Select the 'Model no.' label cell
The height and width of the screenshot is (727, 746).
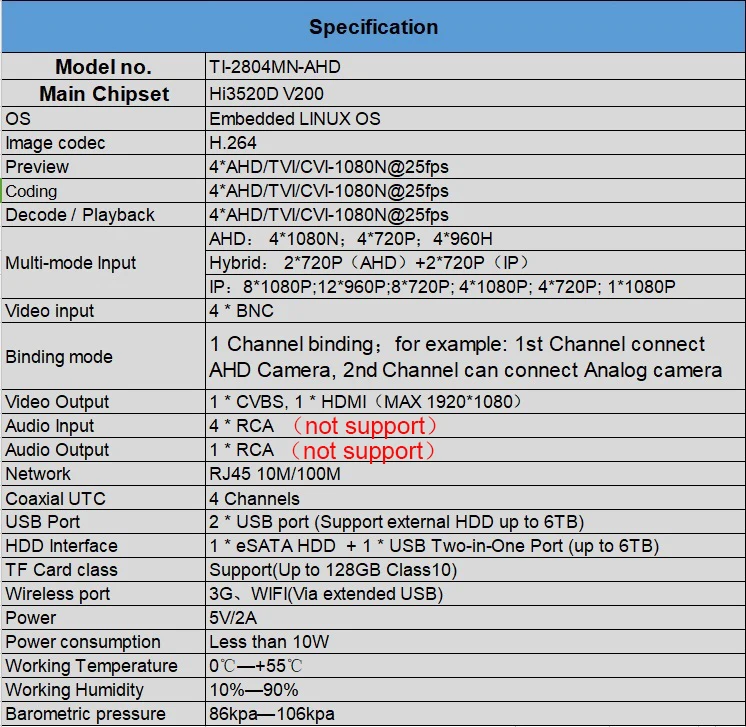[x=104, y=67]
